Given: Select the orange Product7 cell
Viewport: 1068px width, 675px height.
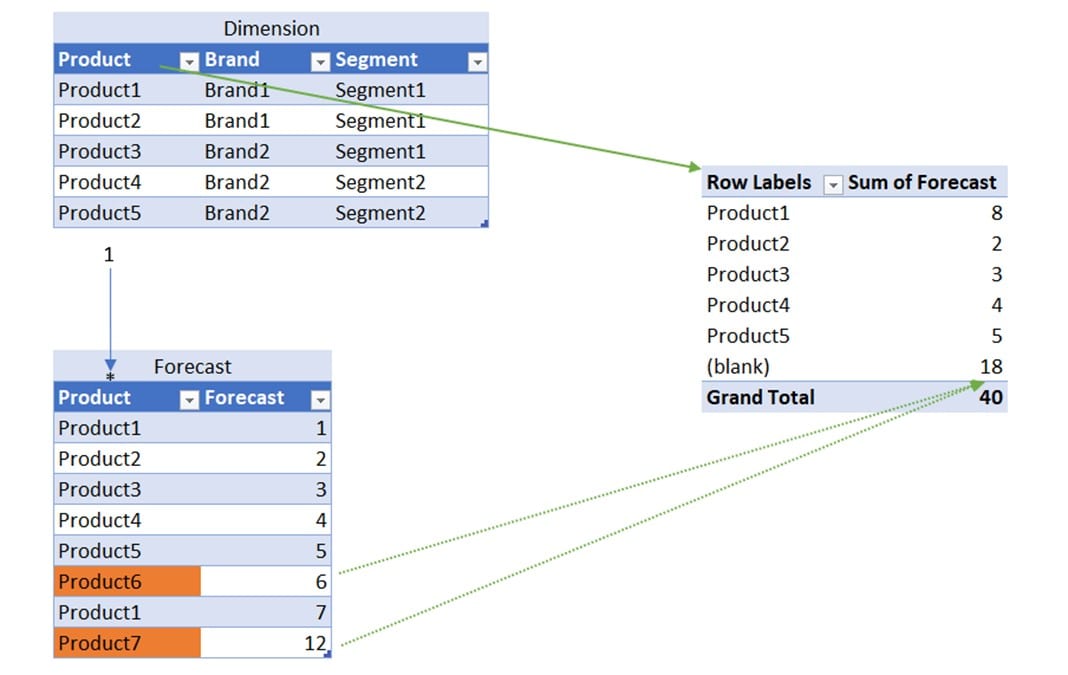Looking at the screenshot, I should tap(127, 642).
